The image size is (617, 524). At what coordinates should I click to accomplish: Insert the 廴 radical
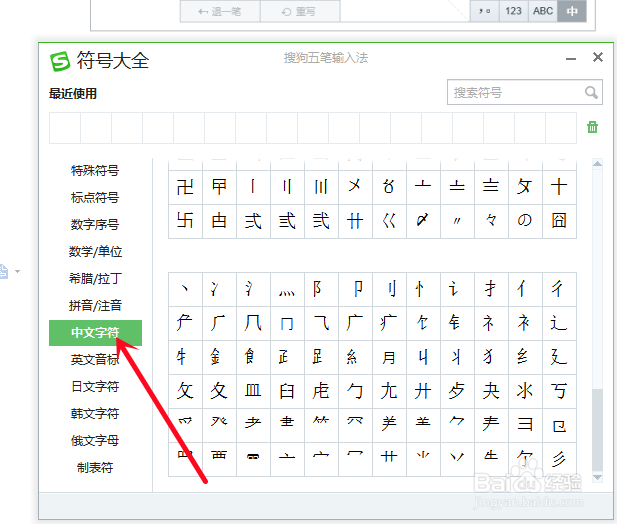(x=559, y=357)
